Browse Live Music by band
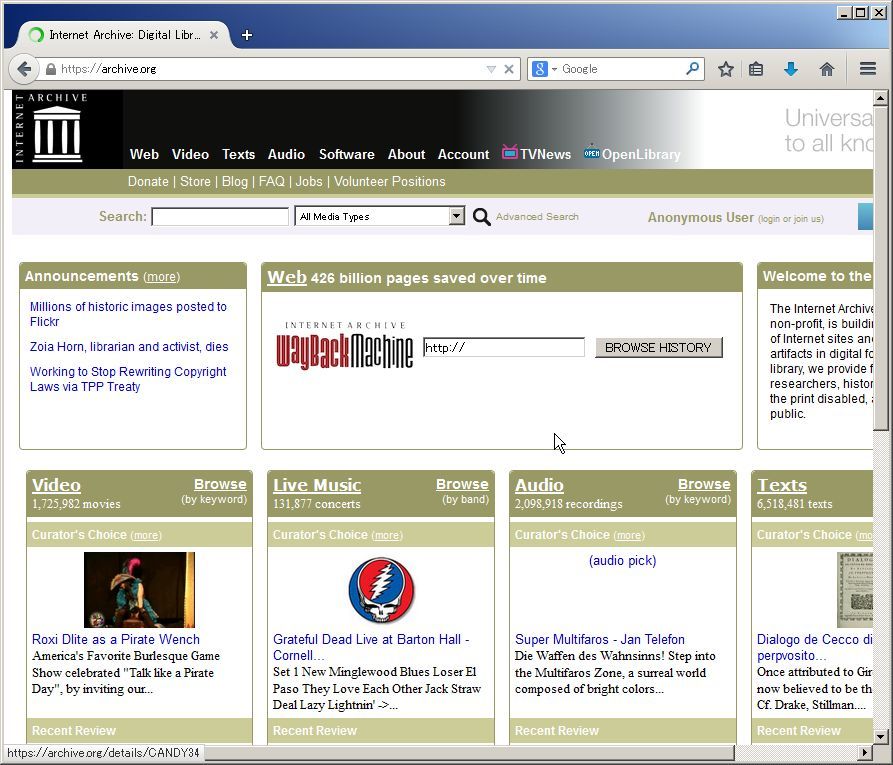893x765 pixels. (x=462, y=484)
